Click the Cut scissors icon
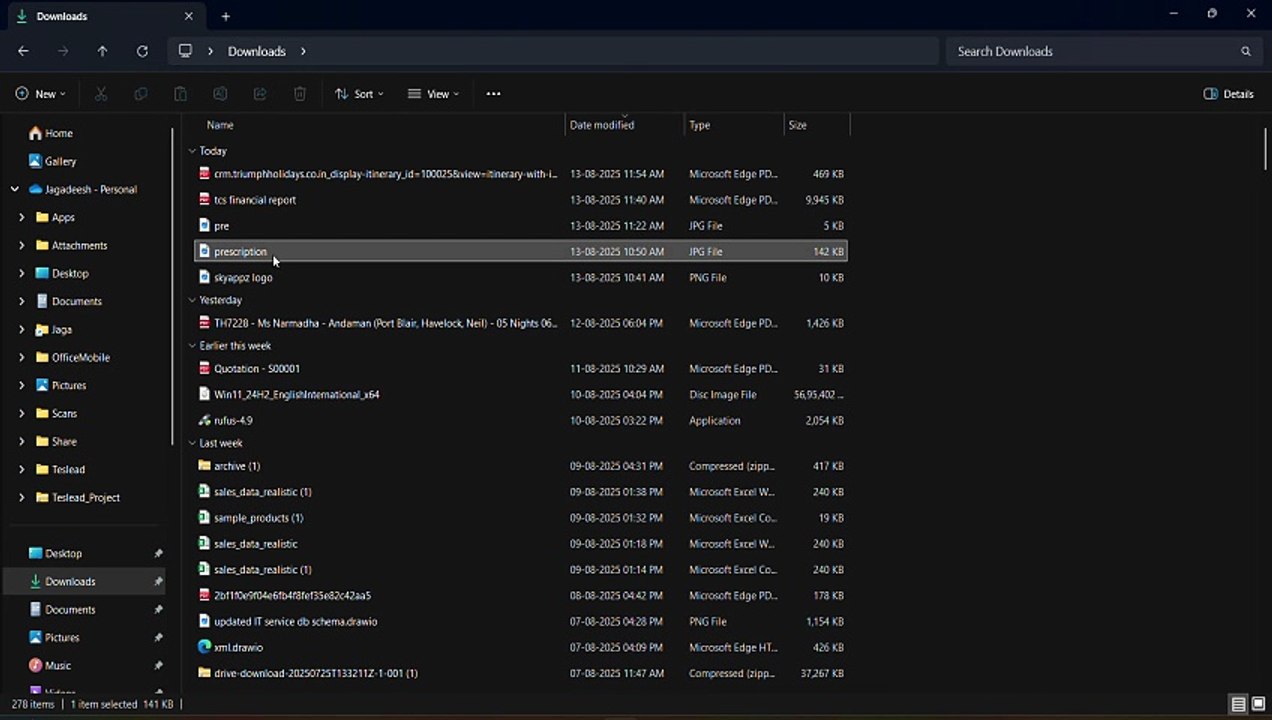The height and width of the screenshot is (720, 1272). [x=100, y=94]
